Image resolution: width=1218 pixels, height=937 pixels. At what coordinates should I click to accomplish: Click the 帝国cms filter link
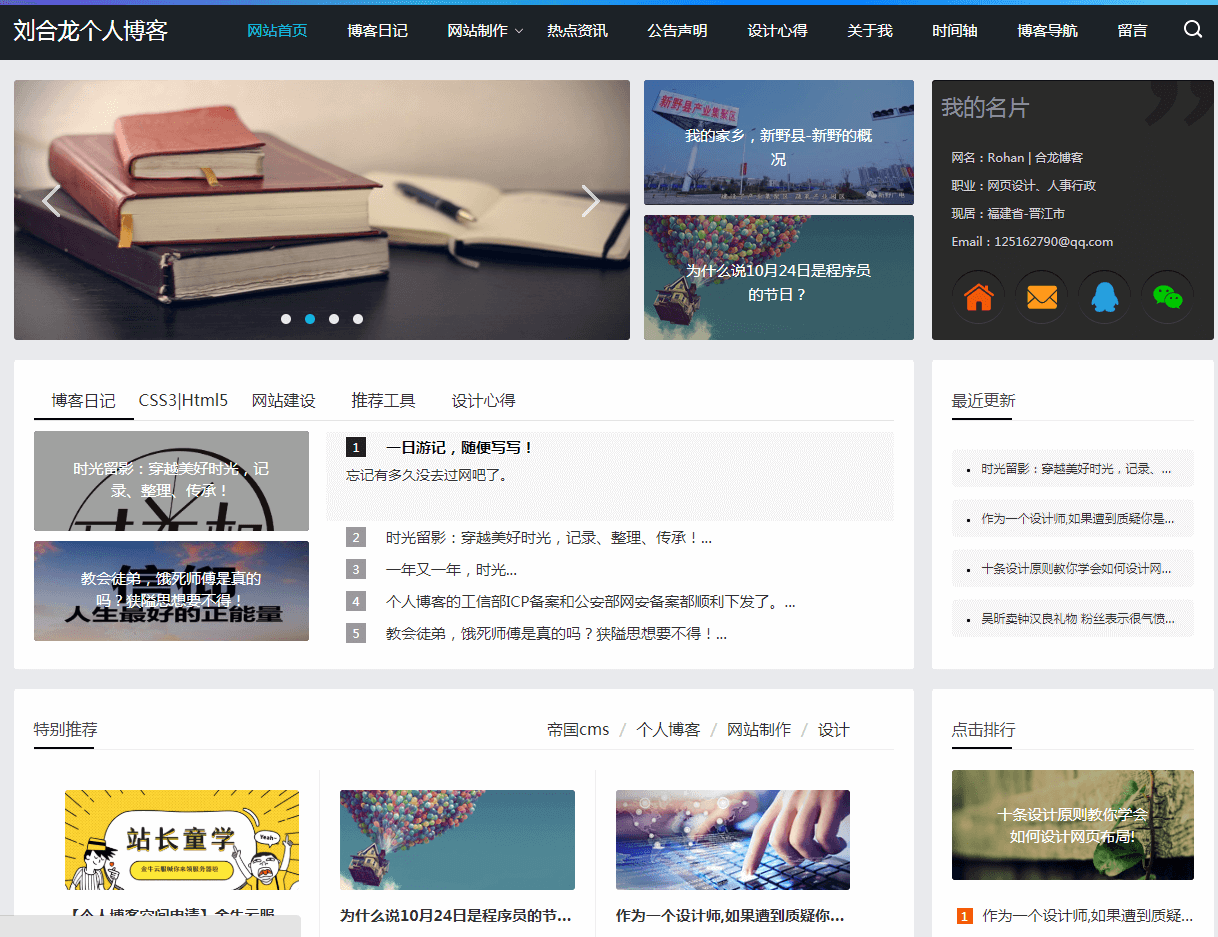[x=578, y=730]
